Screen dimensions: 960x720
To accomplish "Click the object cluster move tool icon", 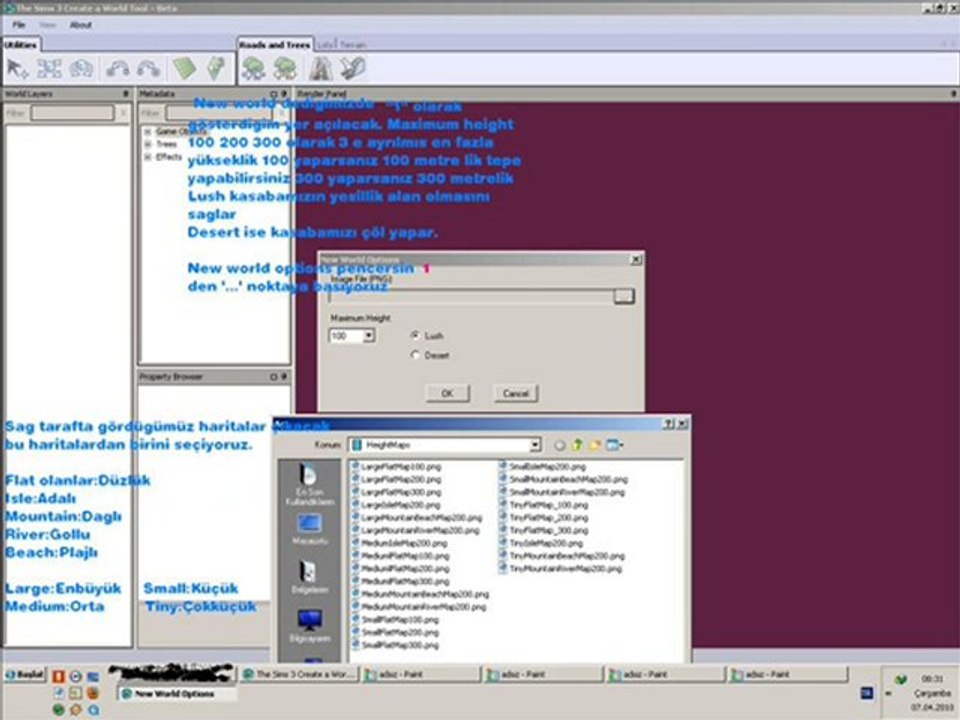I will pyautogui.click(x=49, y=69).
